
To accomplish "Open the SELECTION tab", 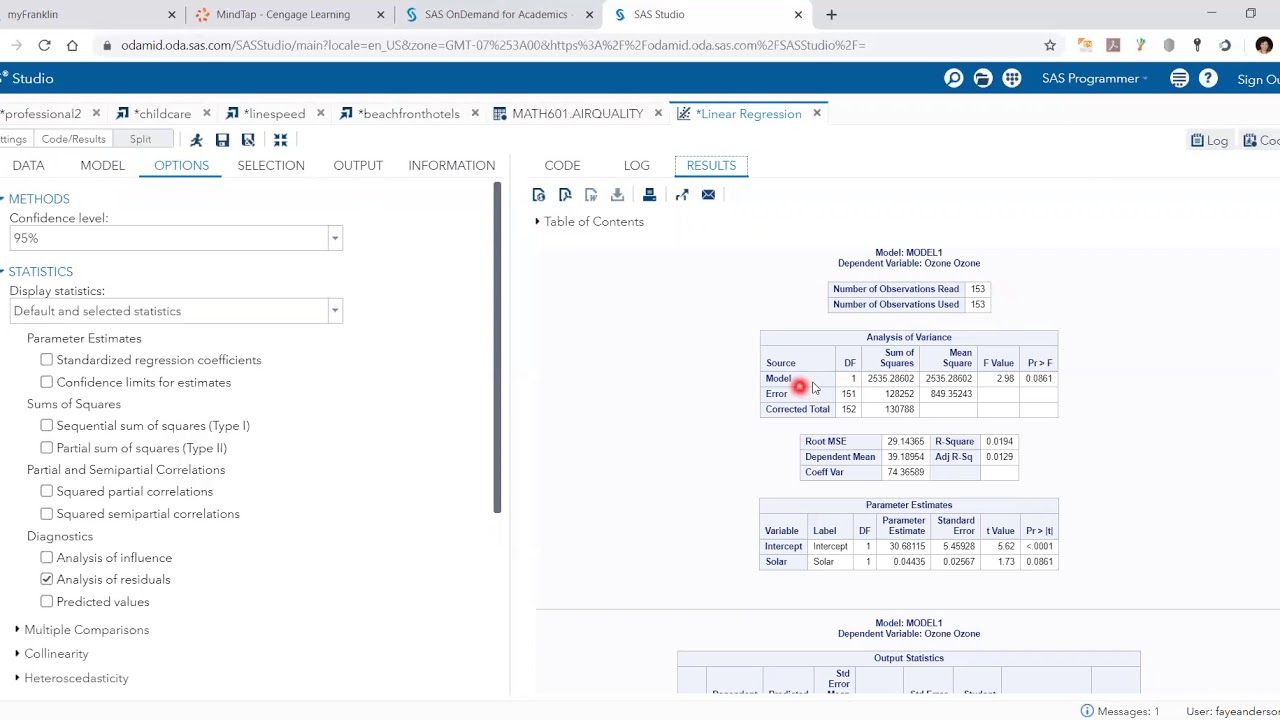I will [271, 165].
